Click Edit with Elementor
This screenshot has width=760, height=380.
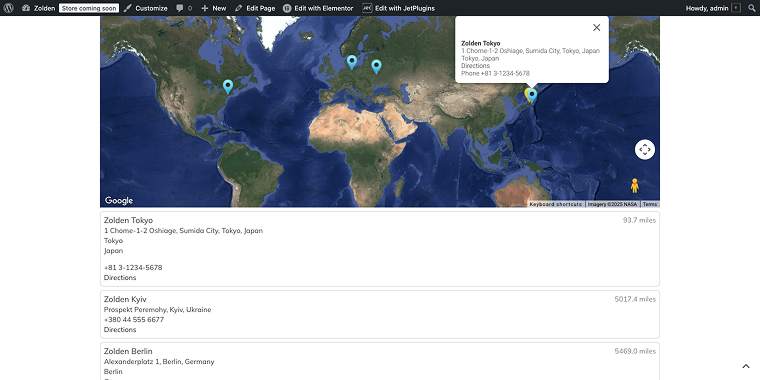click(x=318, y=8)
